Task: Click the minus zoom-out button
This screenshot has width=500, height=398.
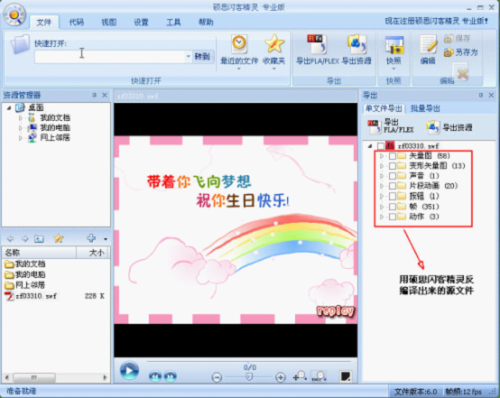Action: [217, 377]
